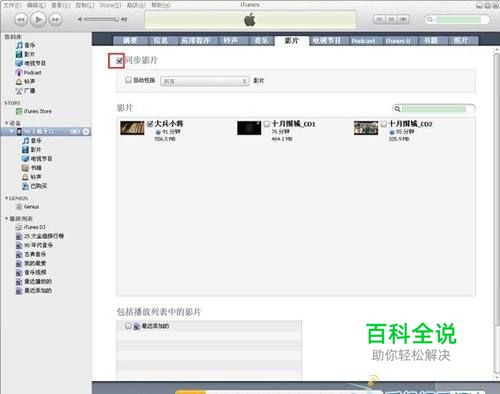Switch to Cover Flow view button
The width and height of the screenshot is (500, 394).
coord(403,19)
